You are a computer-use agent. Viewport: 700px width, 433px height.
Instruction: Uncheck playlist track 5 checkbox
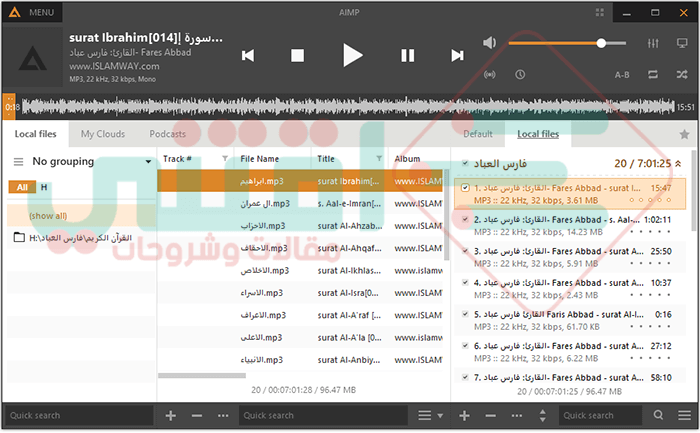pyautogui.click(x=465, y=314)
